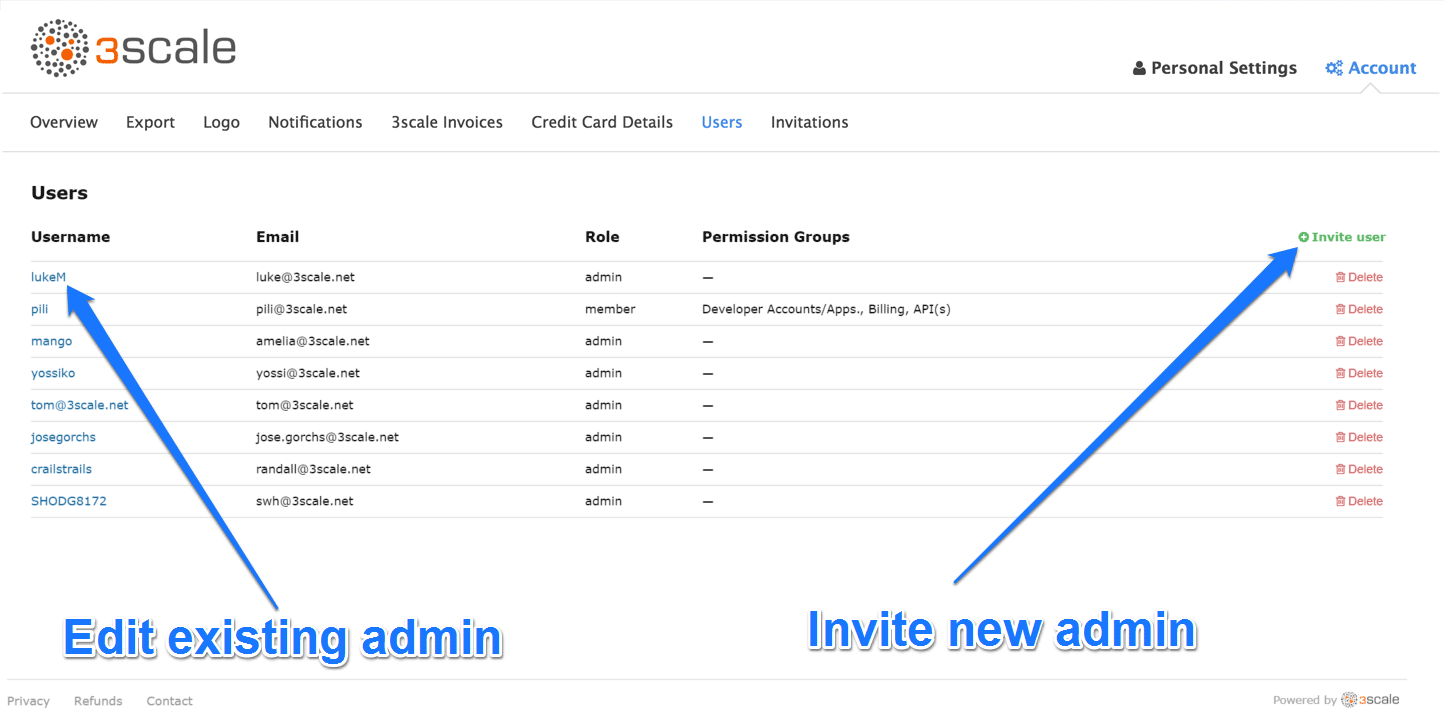Click trash icon in pili row
Image resolution: width=1444 pixels, height=726 pixels.
point(1340,309)
